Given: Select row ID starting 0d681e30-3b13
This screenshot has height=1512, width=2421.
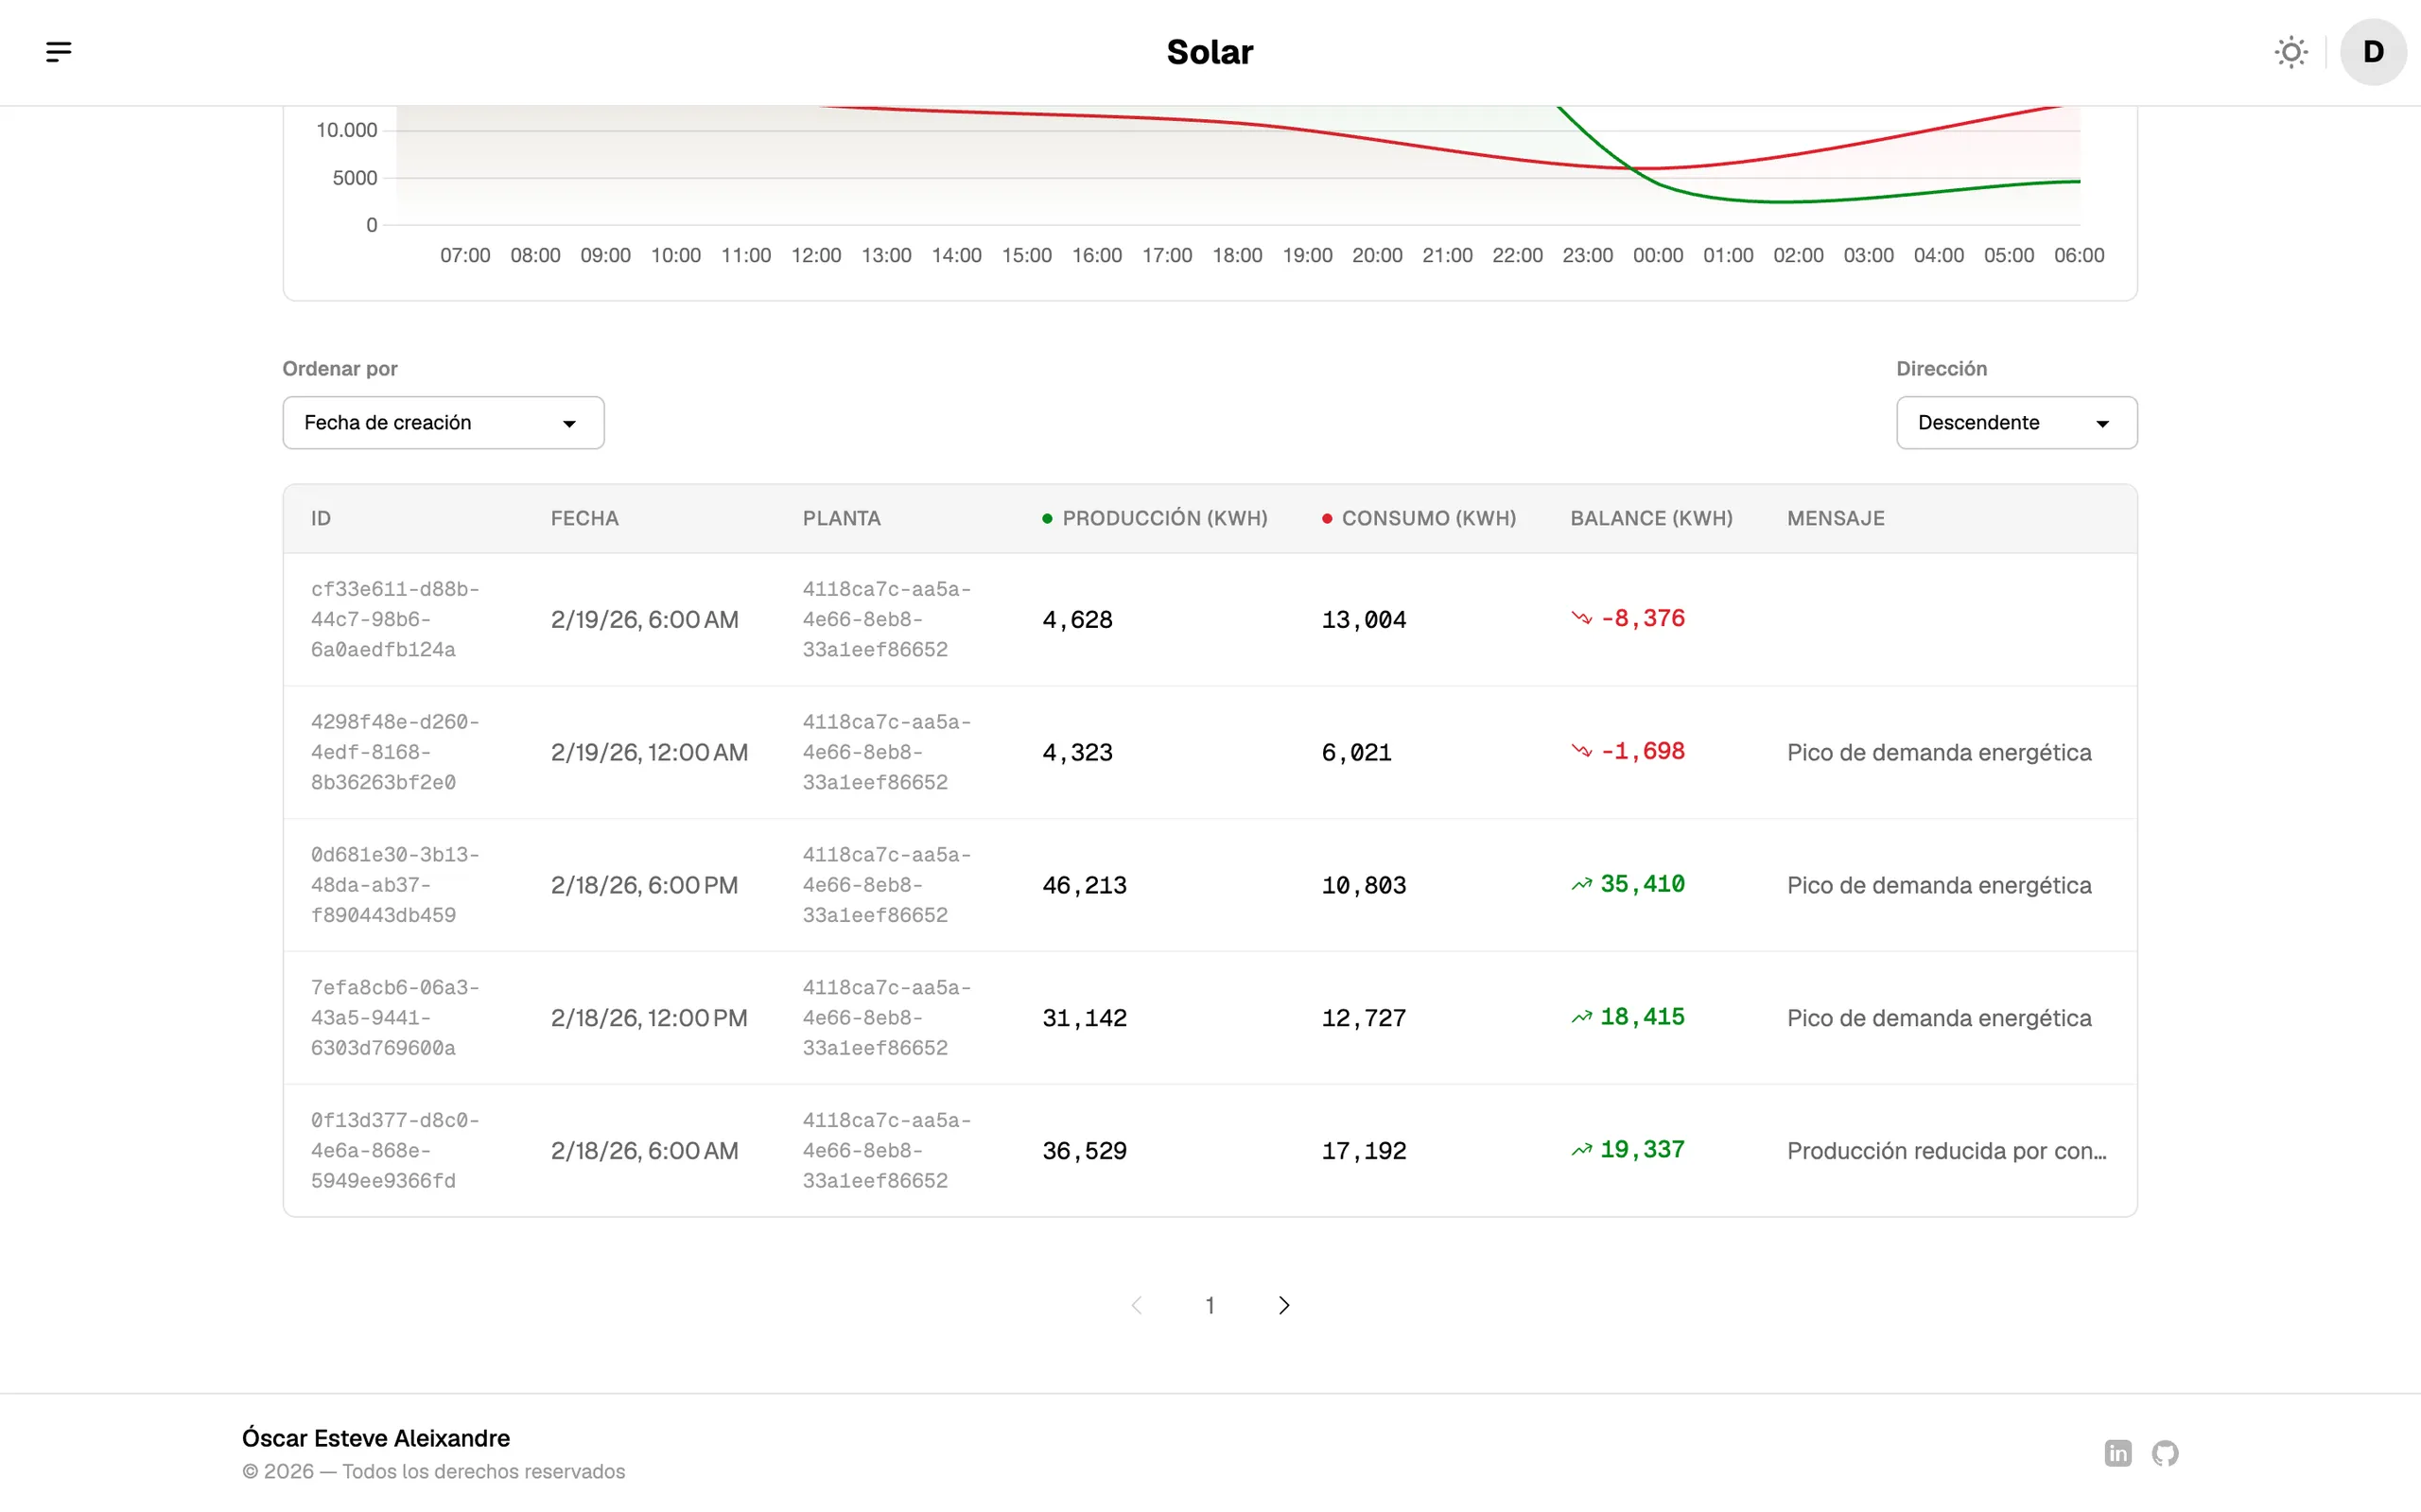Looking at the screenshot, I should 395,885.
